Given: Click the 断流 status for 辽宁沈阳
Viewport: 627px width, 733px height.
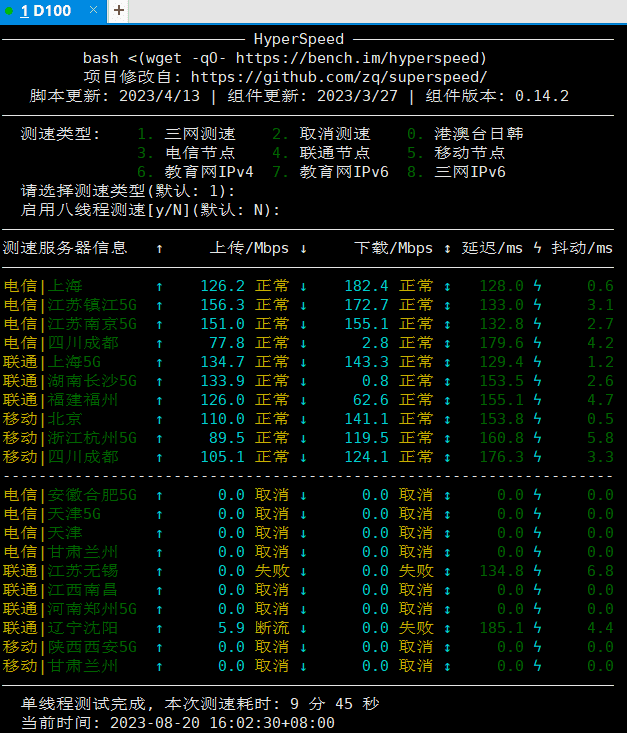Looking at the screenshot, I should tap(272, 628).
